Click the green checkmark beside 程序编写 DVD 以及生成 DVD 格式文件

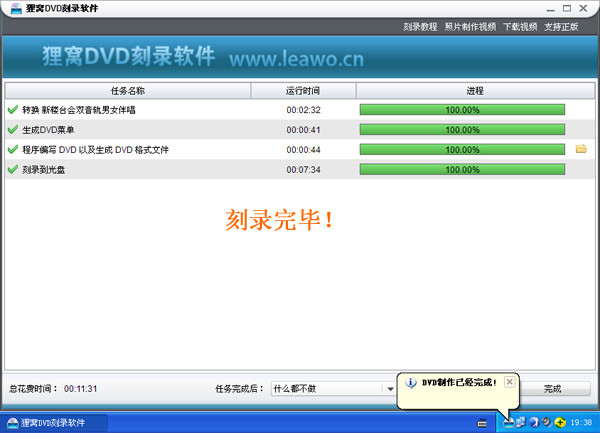click(13, 150)
